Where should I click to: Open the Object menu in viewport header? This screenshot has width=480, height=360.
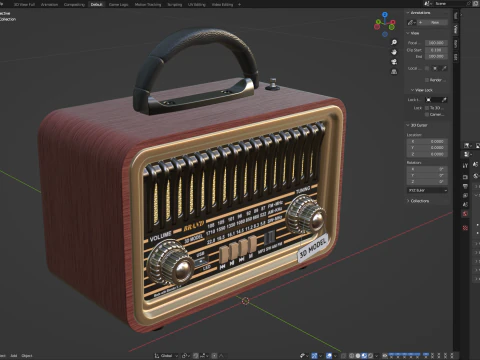point(27,356)
